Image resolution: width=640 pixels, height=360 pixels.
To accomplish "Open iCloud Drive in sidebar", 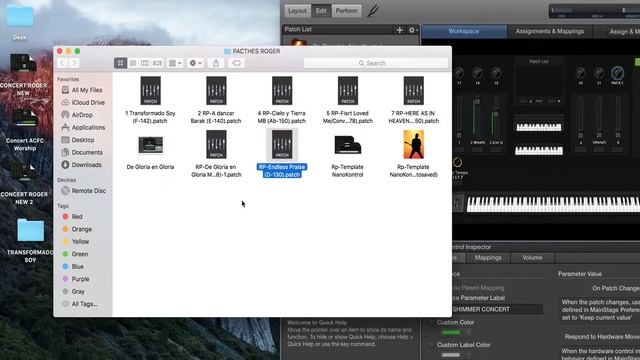I will [x=83, y=102].
